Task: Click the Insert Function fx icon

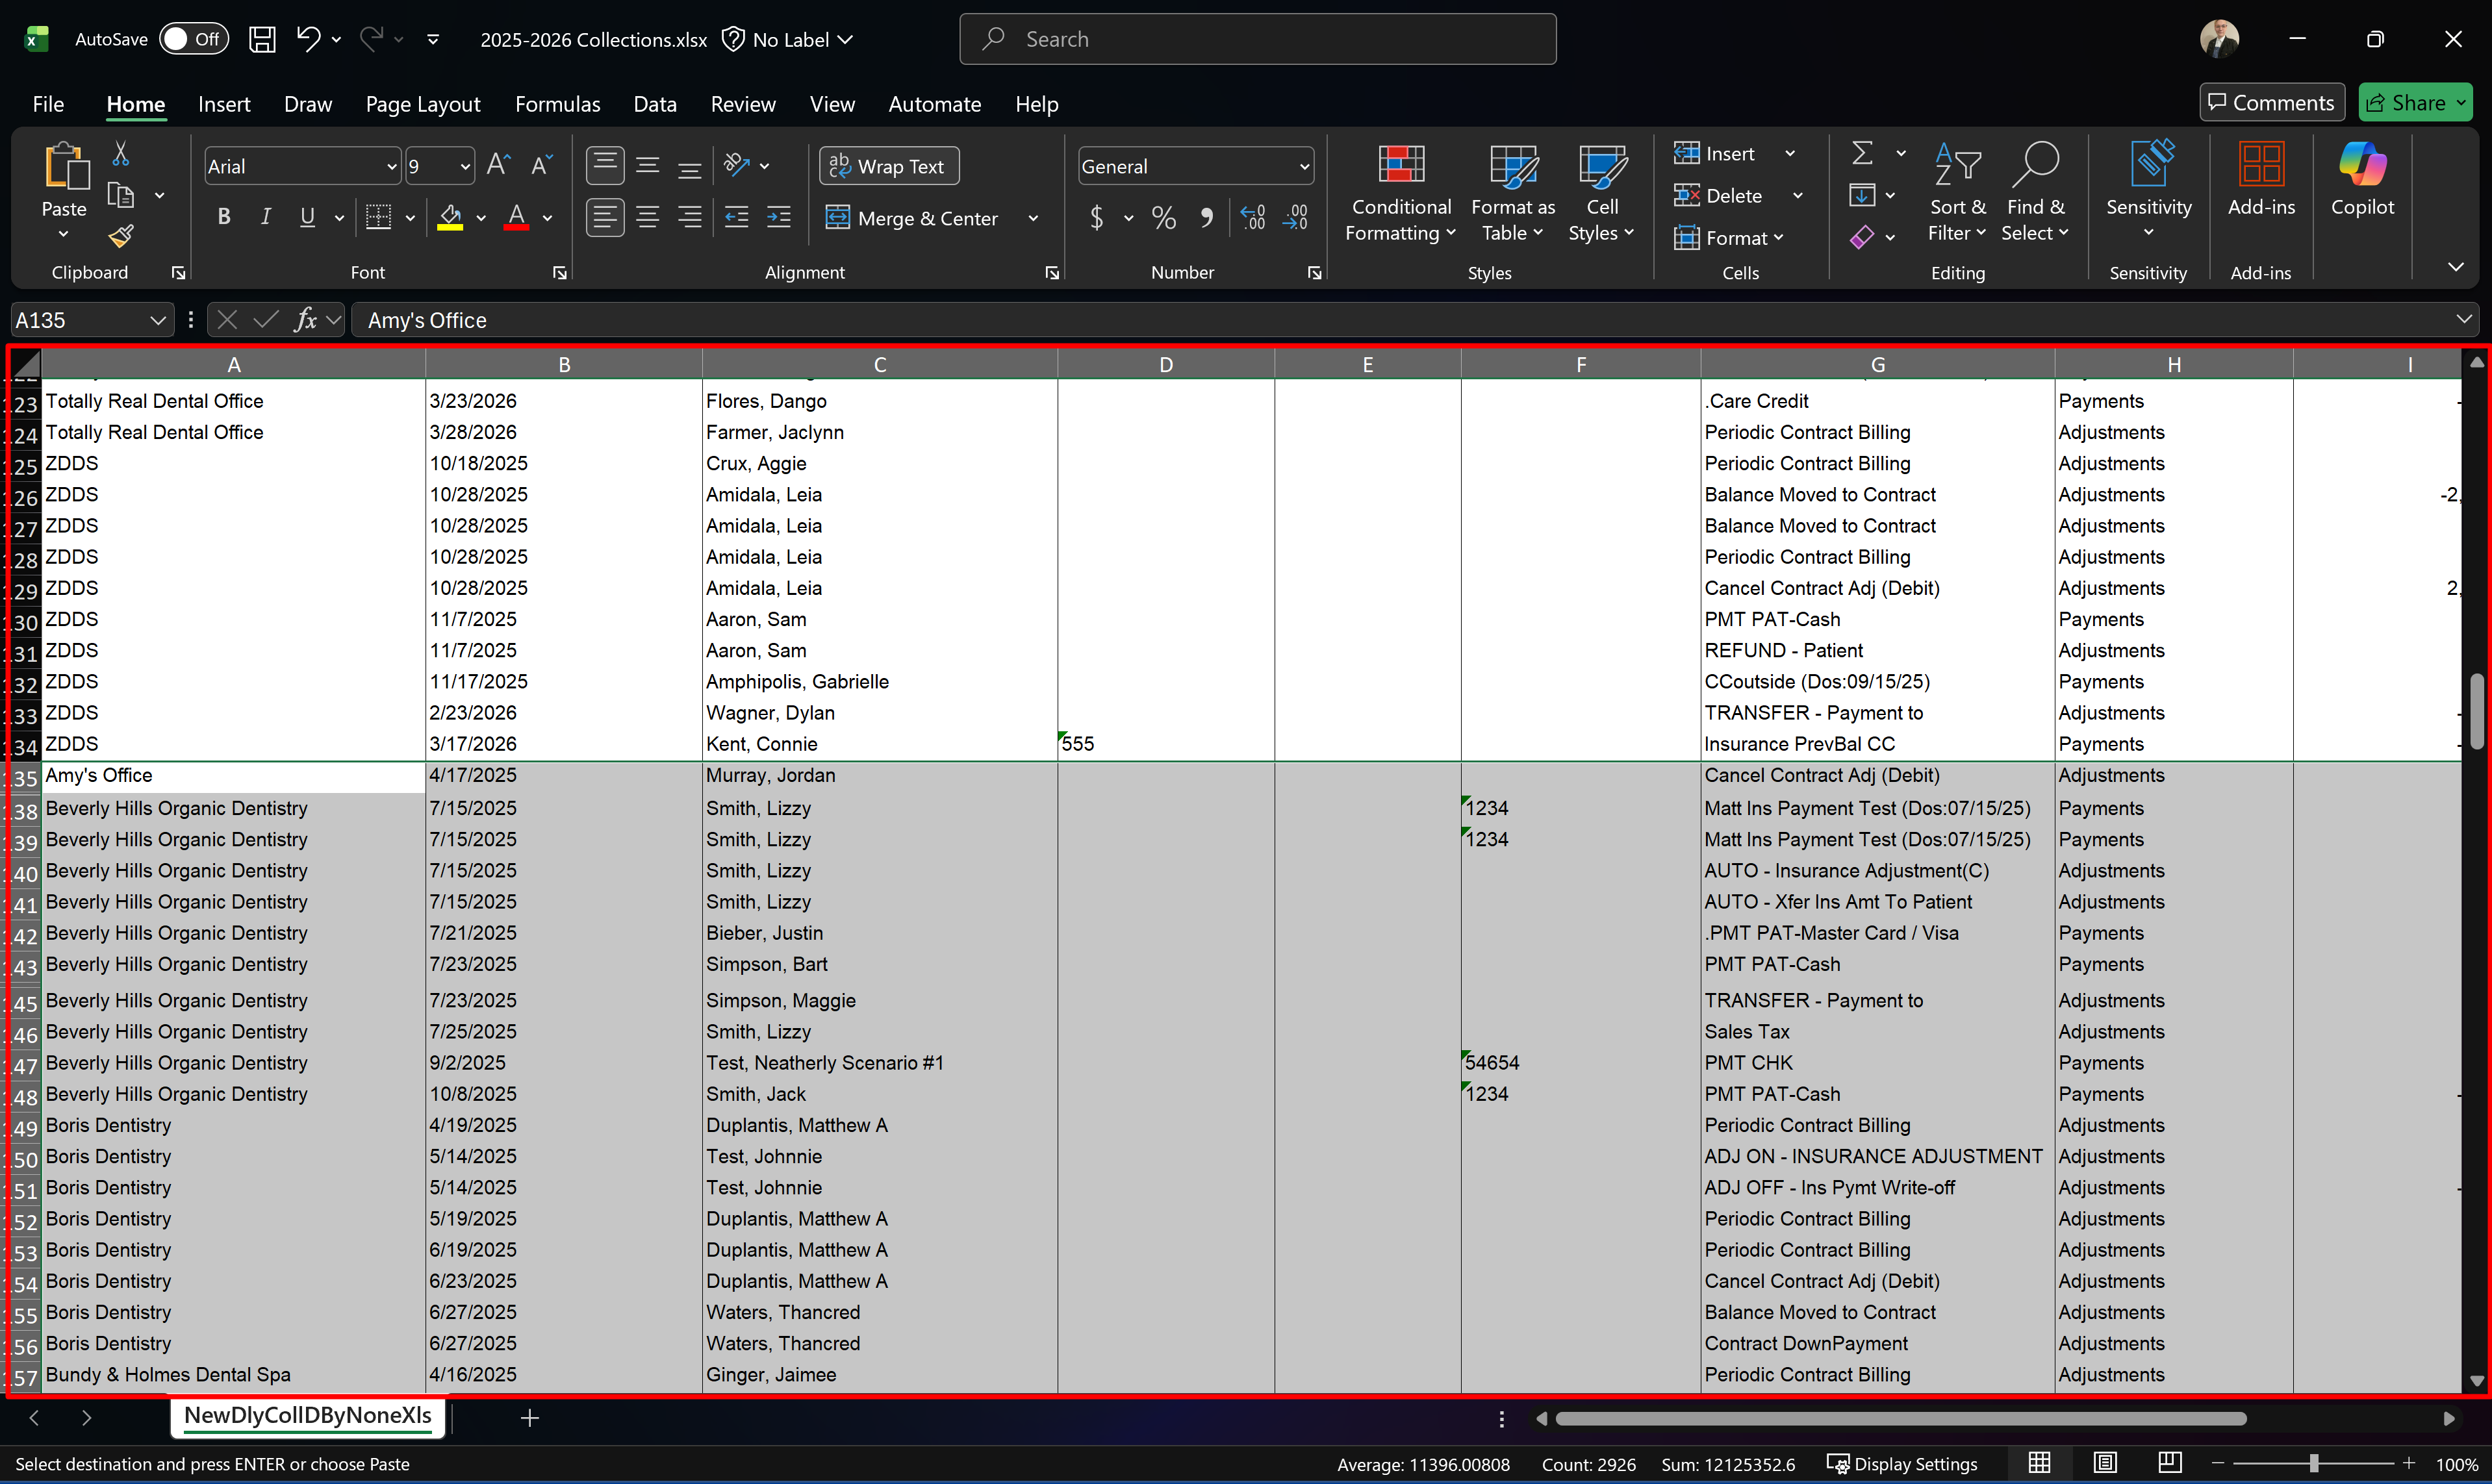Action: 305,320
